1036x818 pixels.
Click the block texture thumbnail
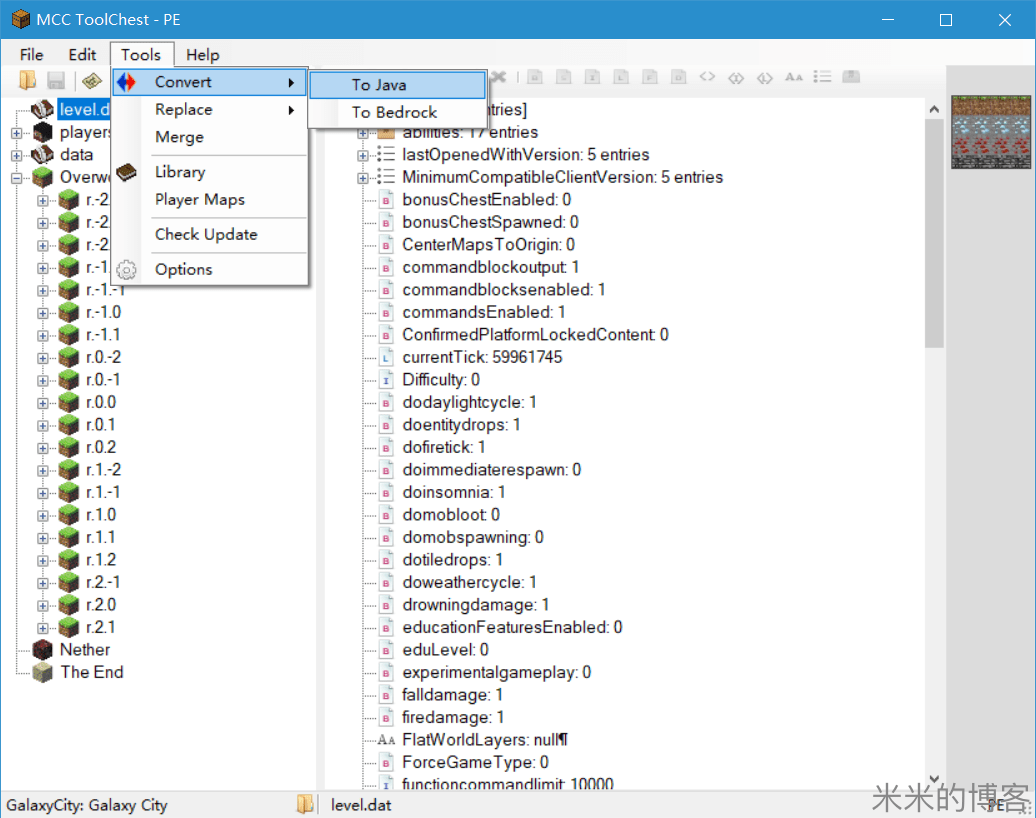click(990, 131)
